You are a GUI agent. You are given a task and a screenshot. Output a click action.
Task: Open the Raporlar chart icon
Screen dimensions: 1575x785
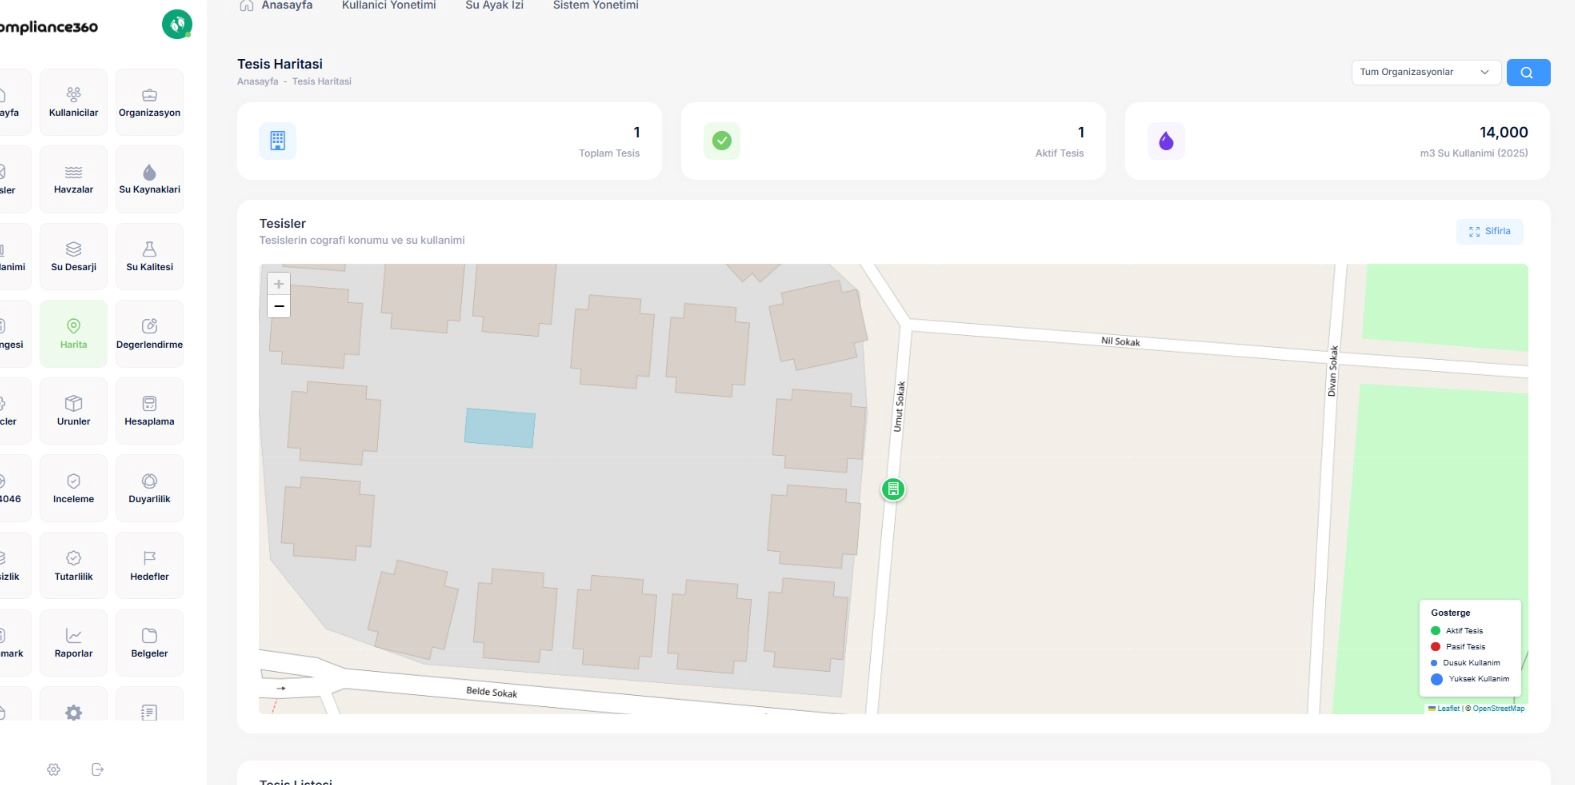73,636
